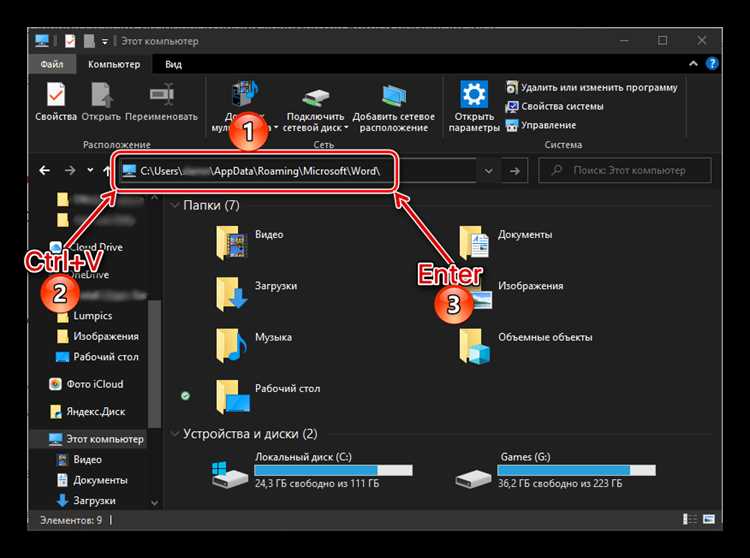Switch to details list view icon
This screenshot has width=750, height=558.
tap(690, 519)
